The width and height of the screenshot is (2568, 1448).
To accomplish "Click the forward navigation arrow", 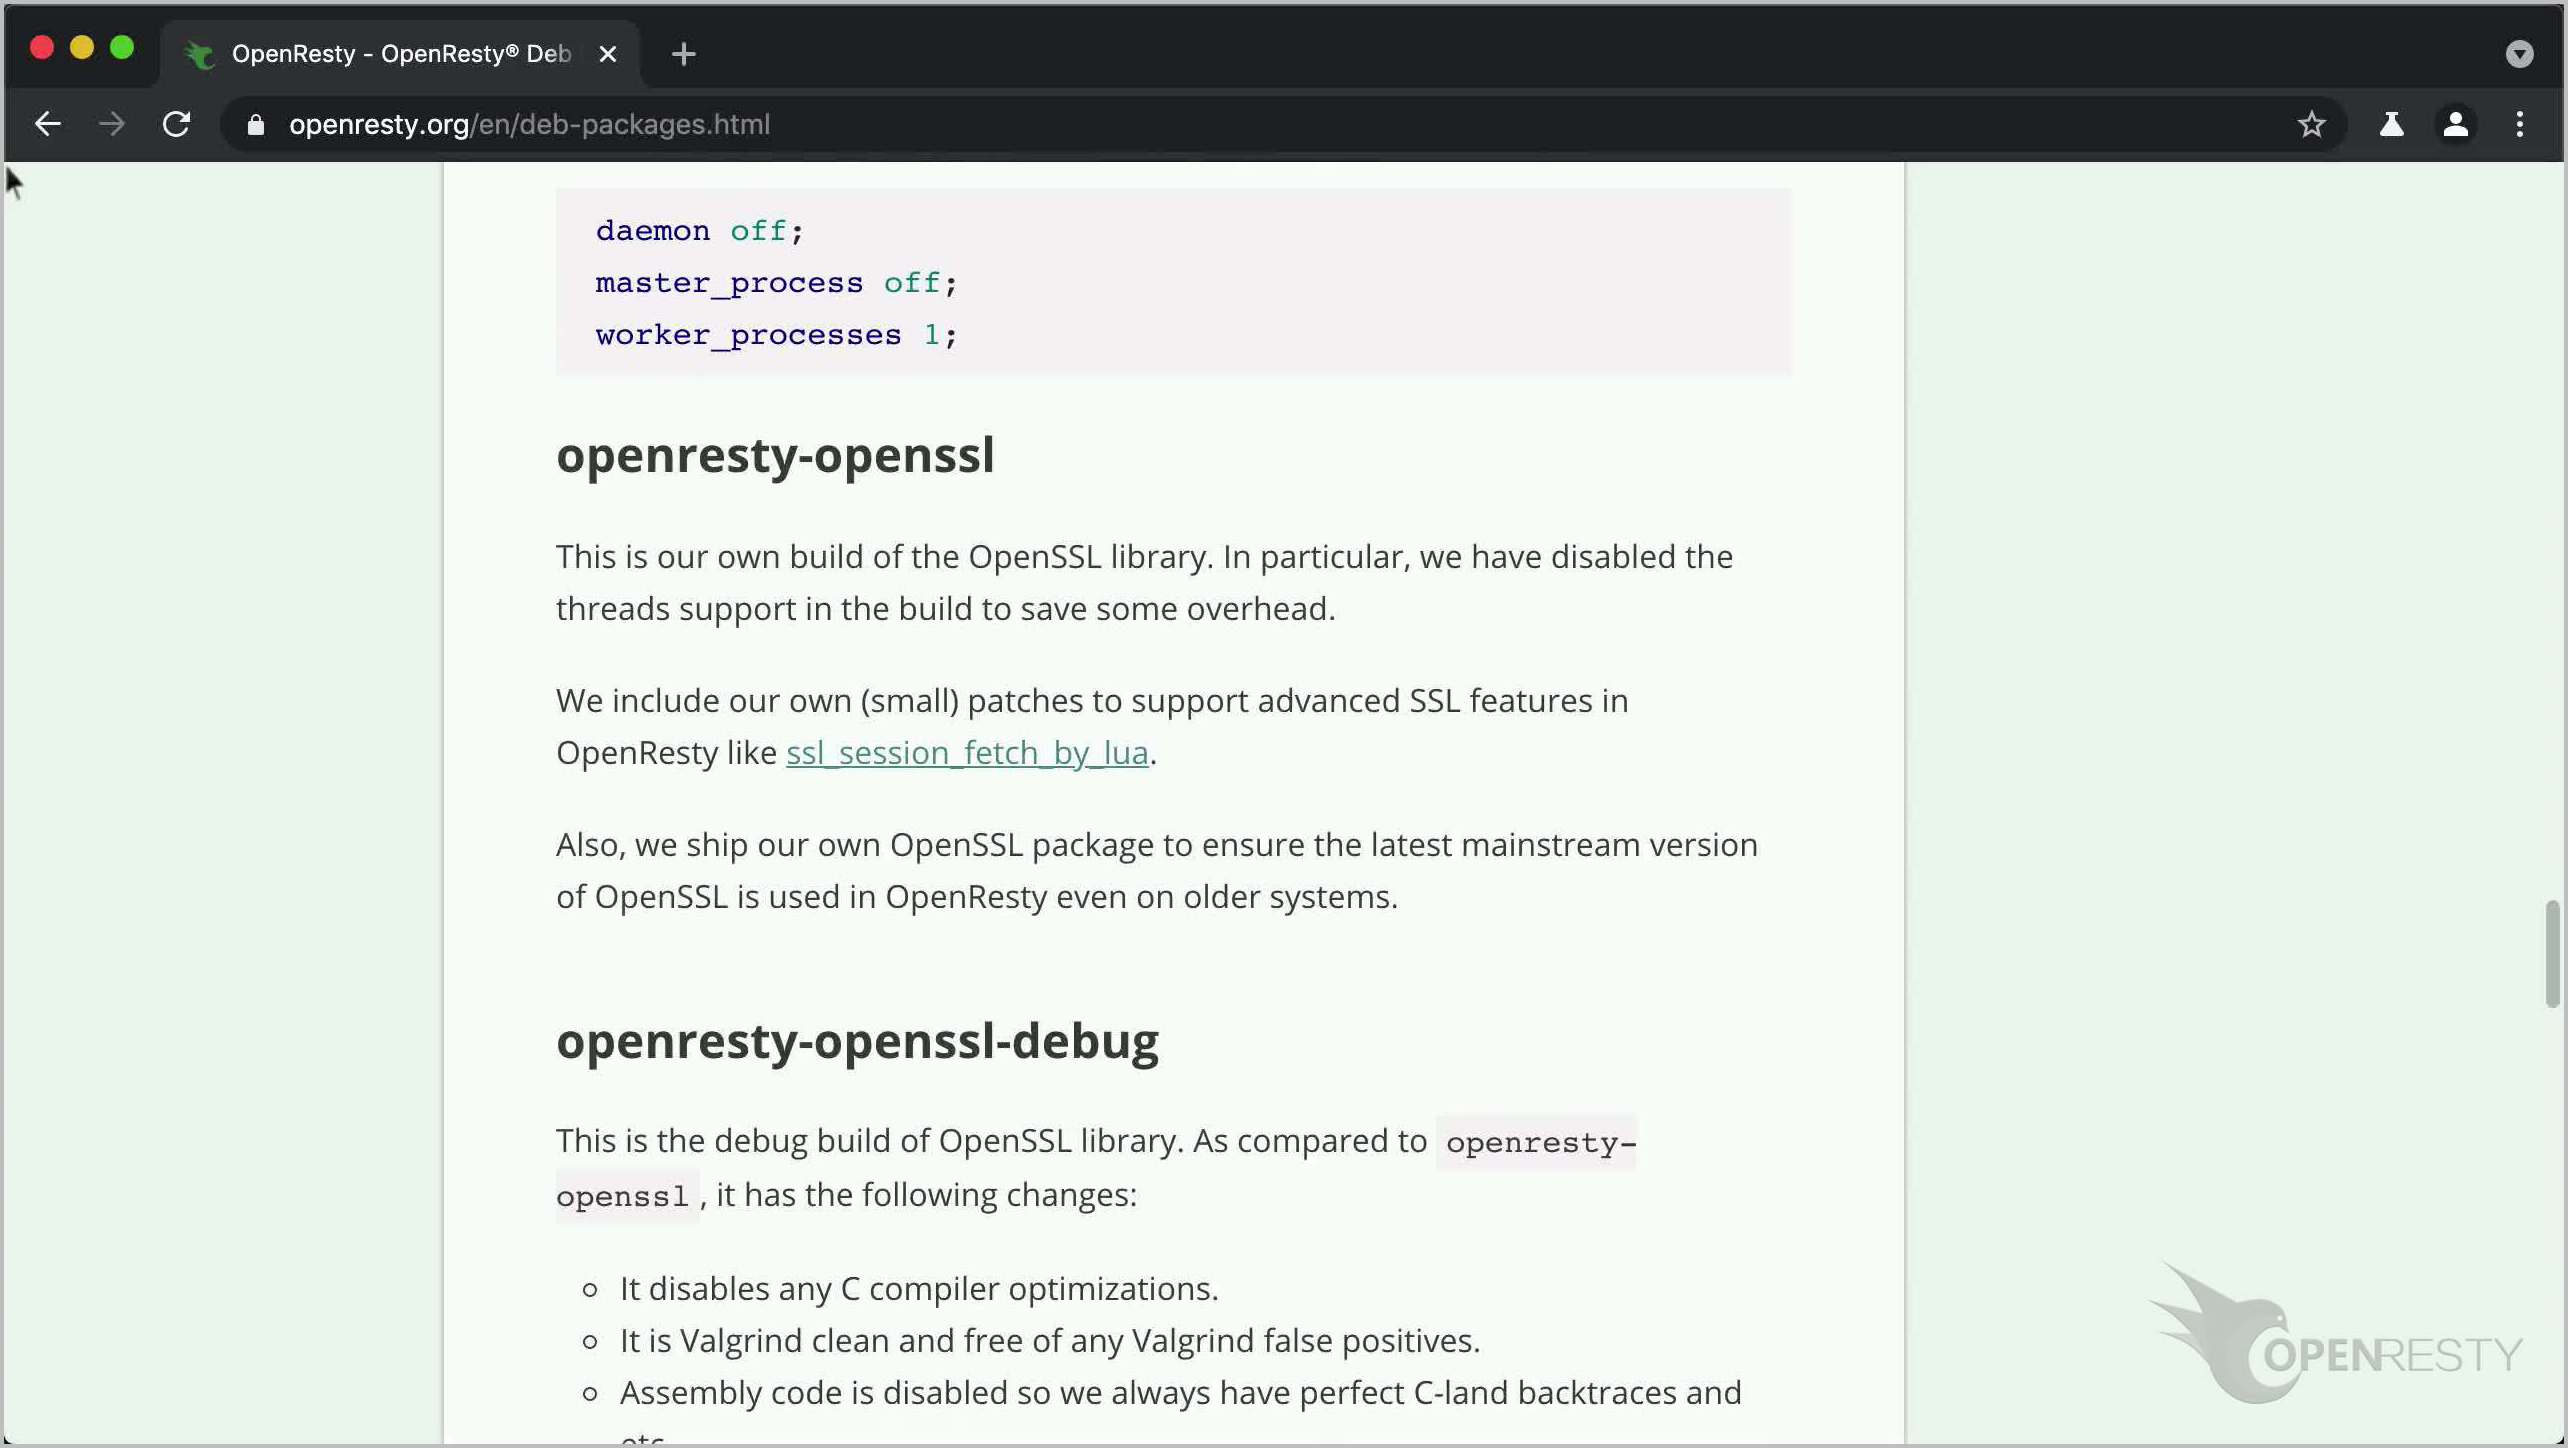I will click(x=112, y=124).
